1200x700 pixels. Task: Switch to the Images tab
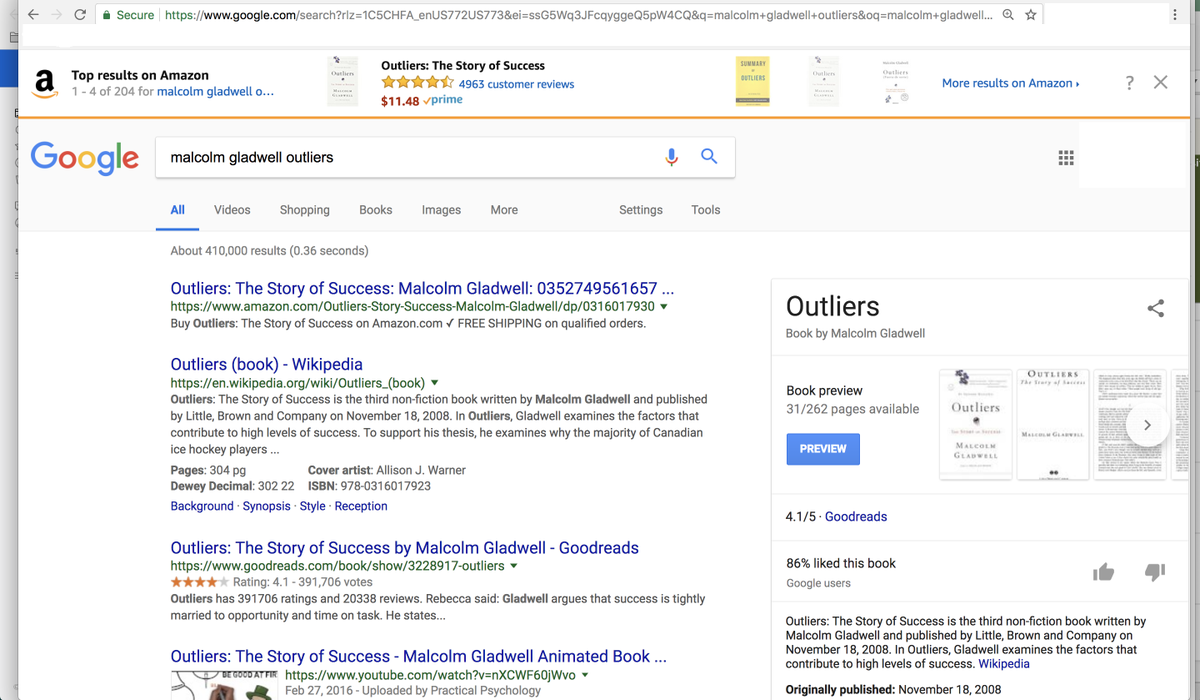(441, 210)
